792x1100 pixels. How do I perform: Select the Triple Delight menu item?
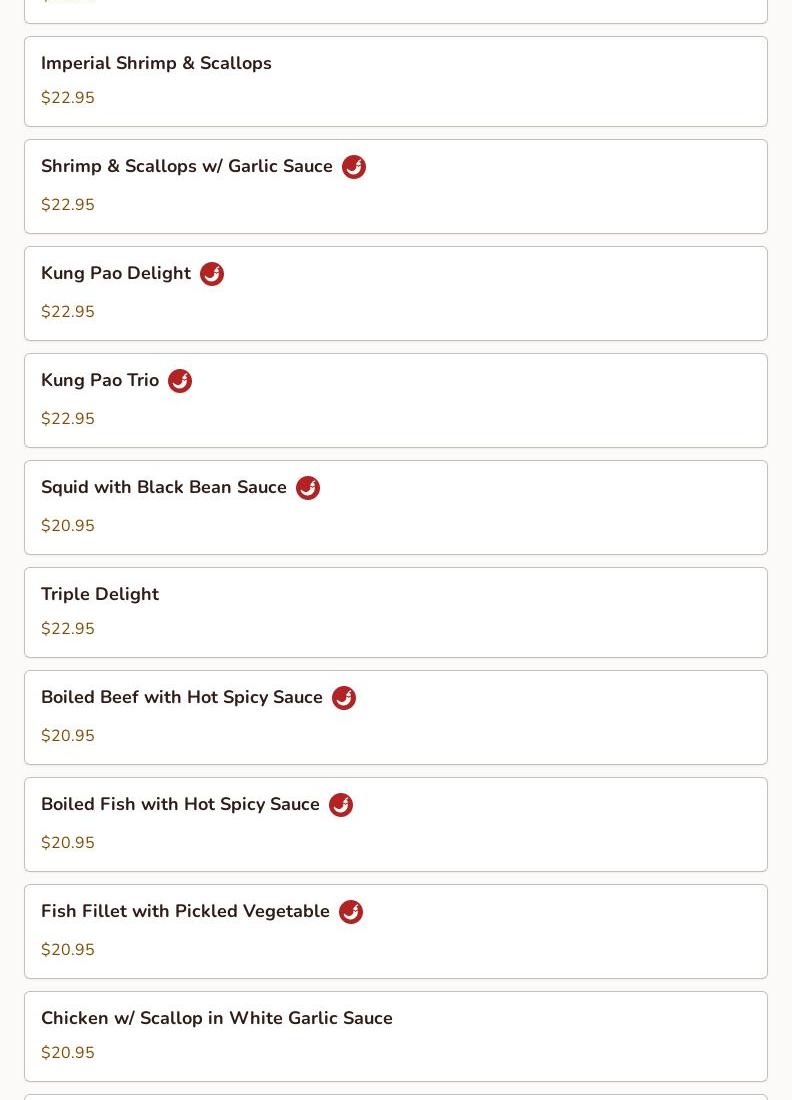(x=100, y=594)
